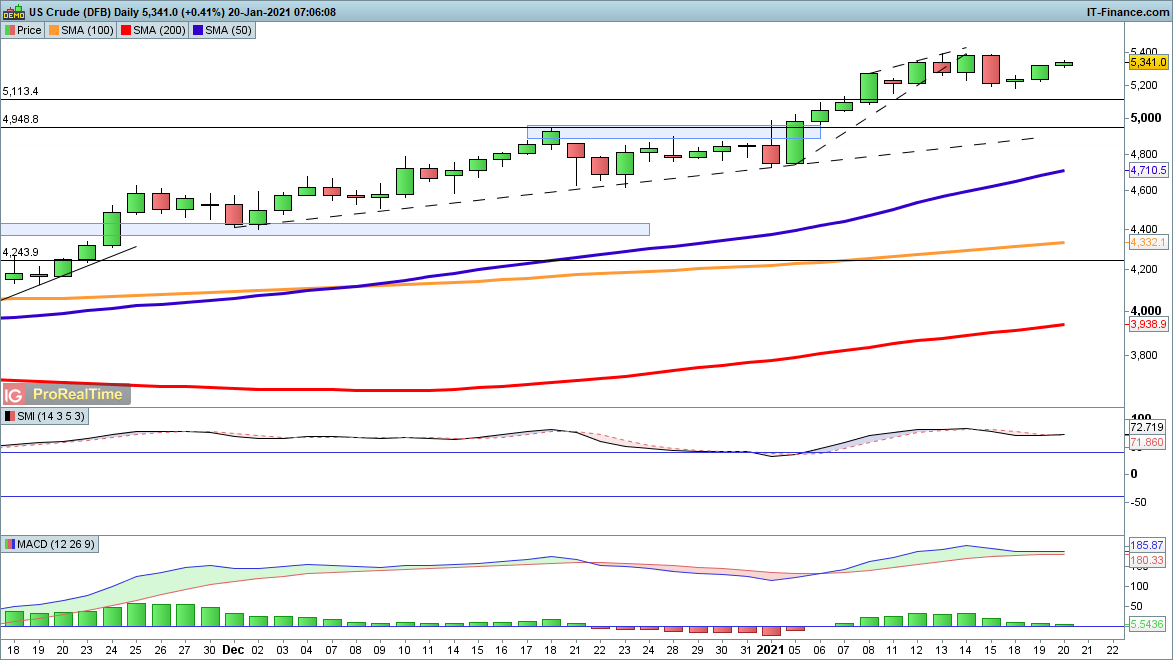Click the ProRealTime watermark text
This screenshot has width=1173, height=660.
(x=78, y=394)
